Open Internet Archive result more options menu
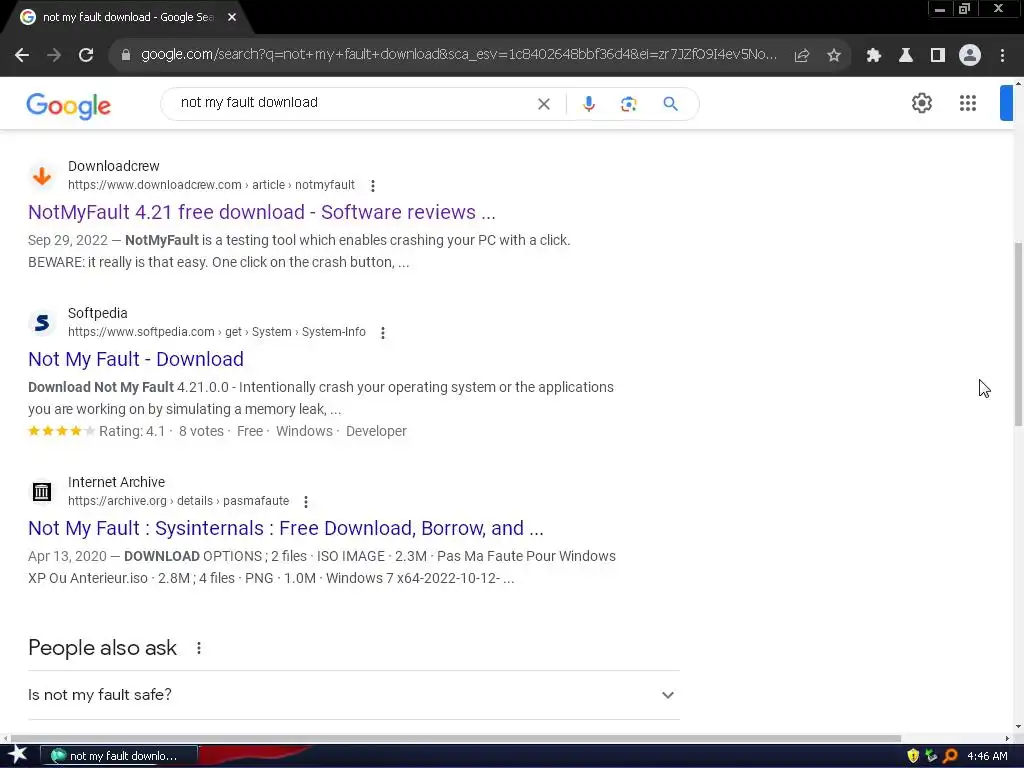Screen dimensions: 1024x768 click(306, 502)
